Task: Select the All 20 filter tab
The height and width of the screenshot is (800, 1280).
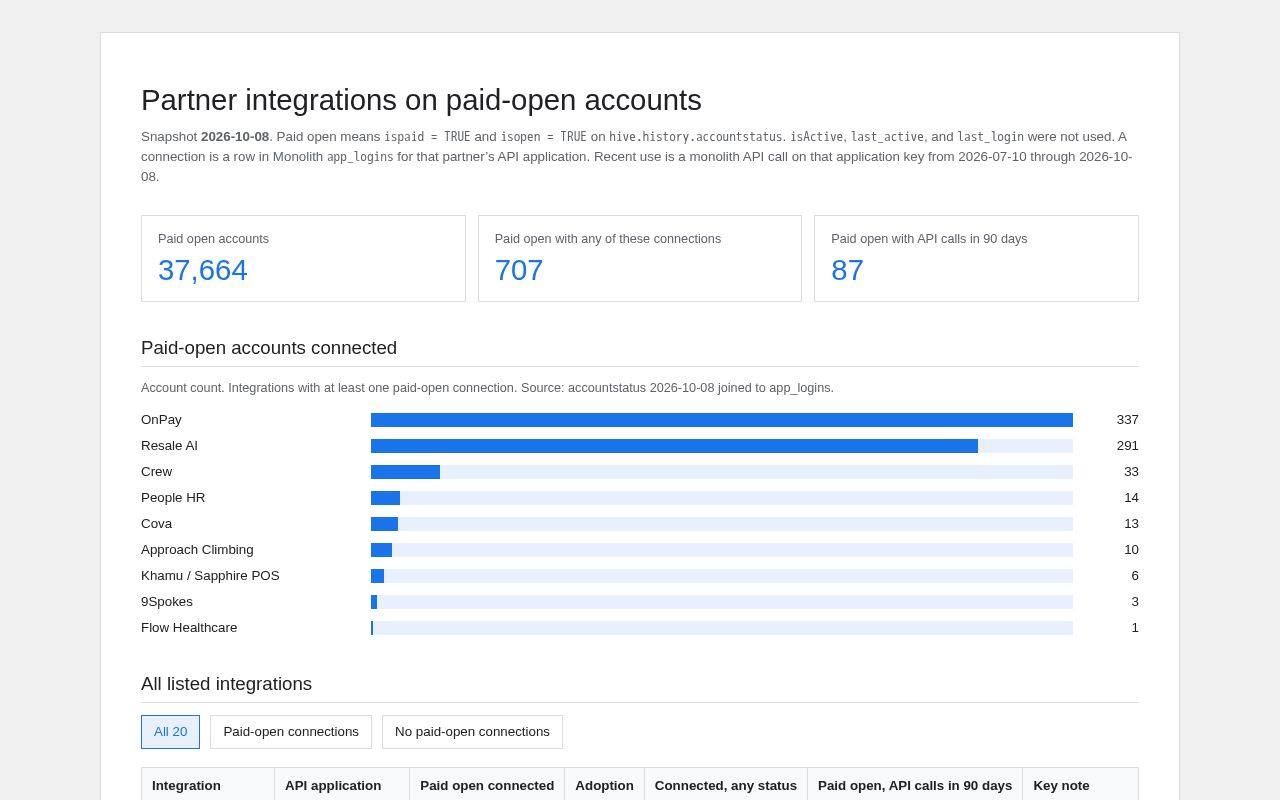Action: click(170, 732)
